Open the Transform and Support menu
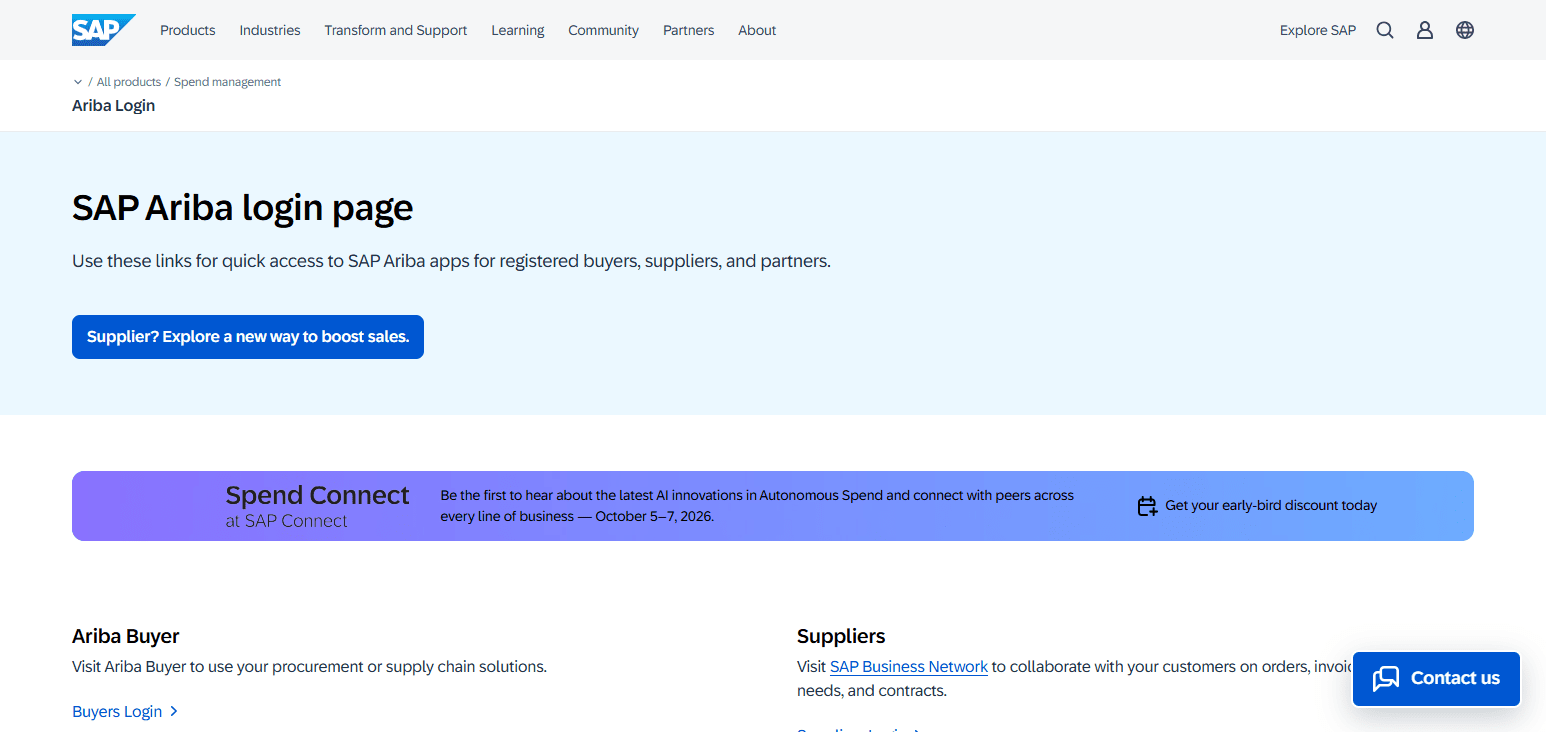The height and width of the screenshot is (732, 1546). pos(396,30)
